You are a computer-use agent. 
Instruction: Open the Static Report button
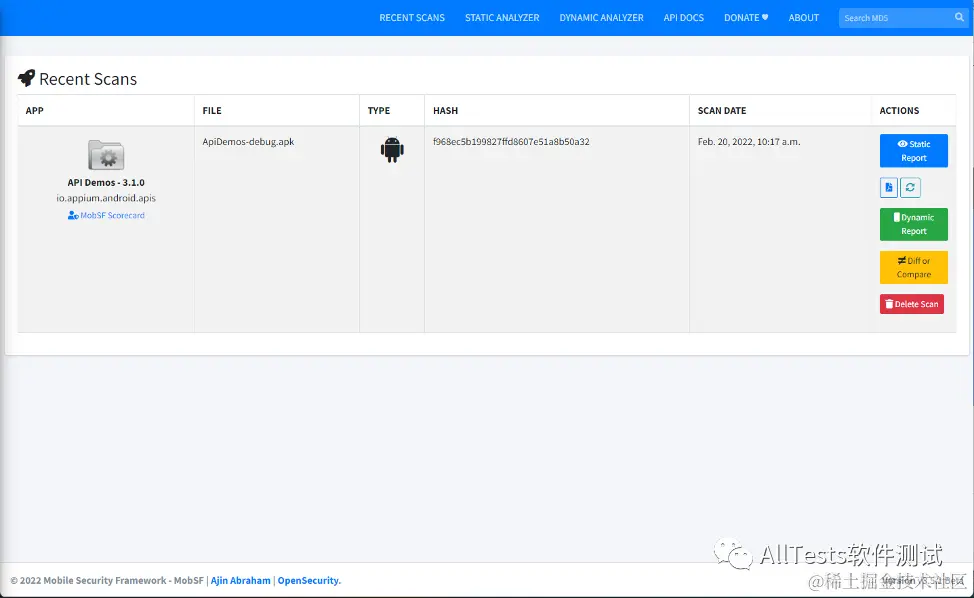(914, 151)
